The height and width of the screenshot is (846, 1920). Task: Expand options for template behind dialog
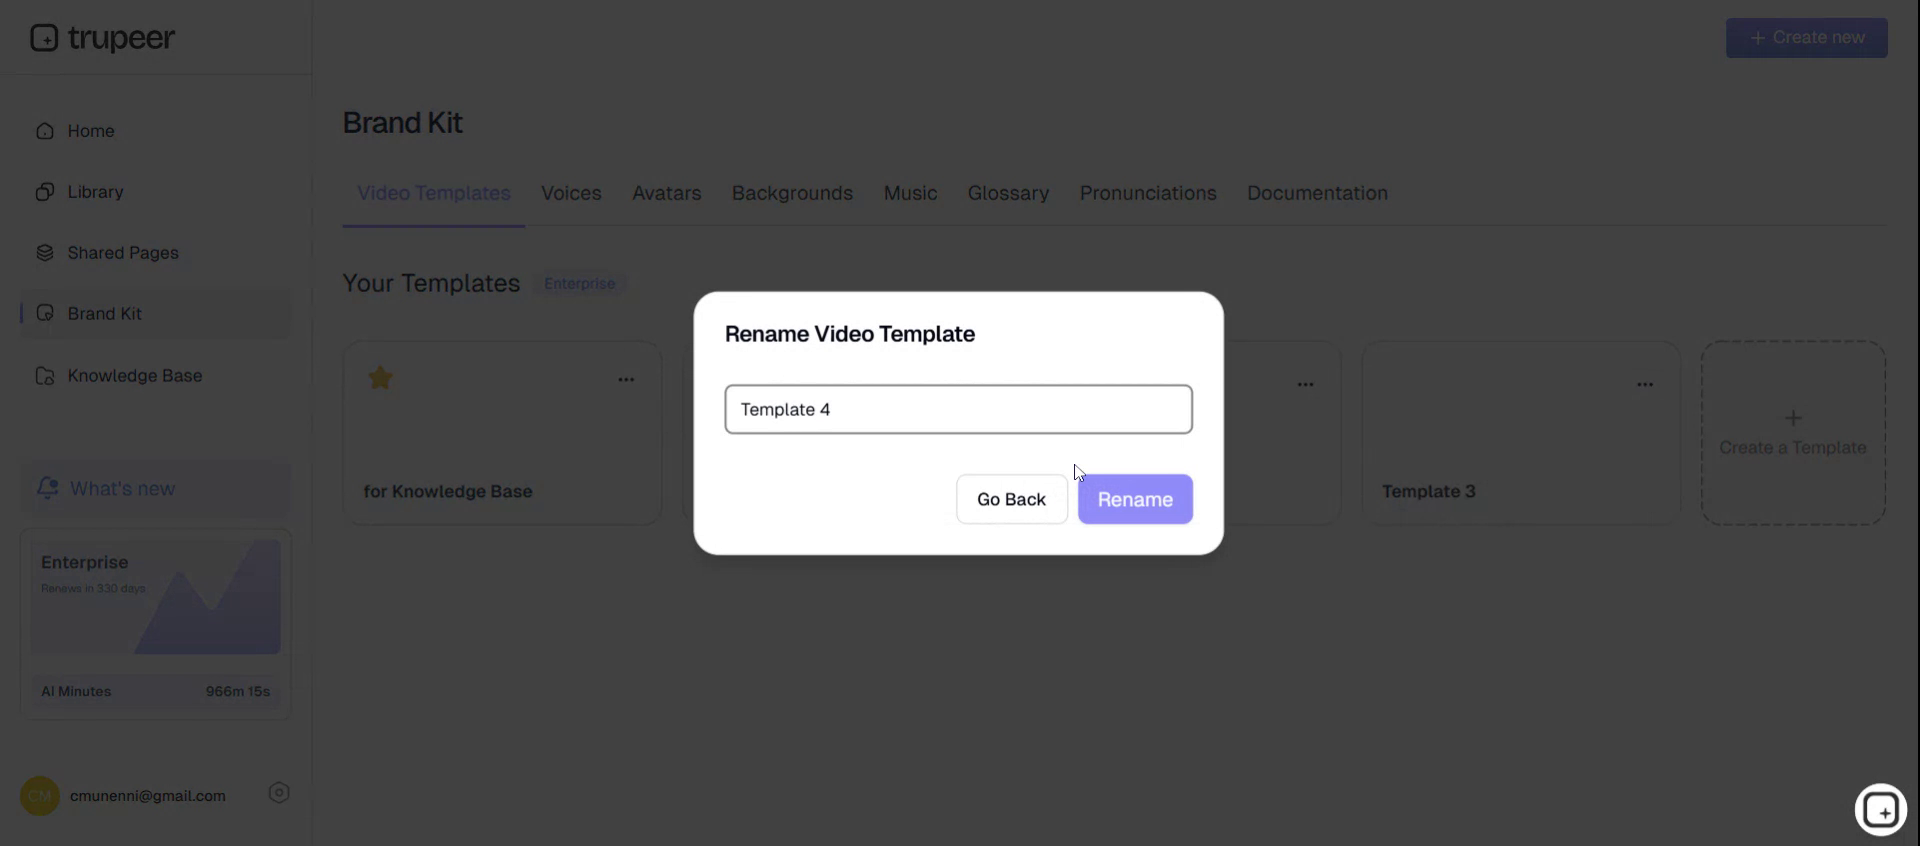pyautogui.click(x=1305, y=385)
